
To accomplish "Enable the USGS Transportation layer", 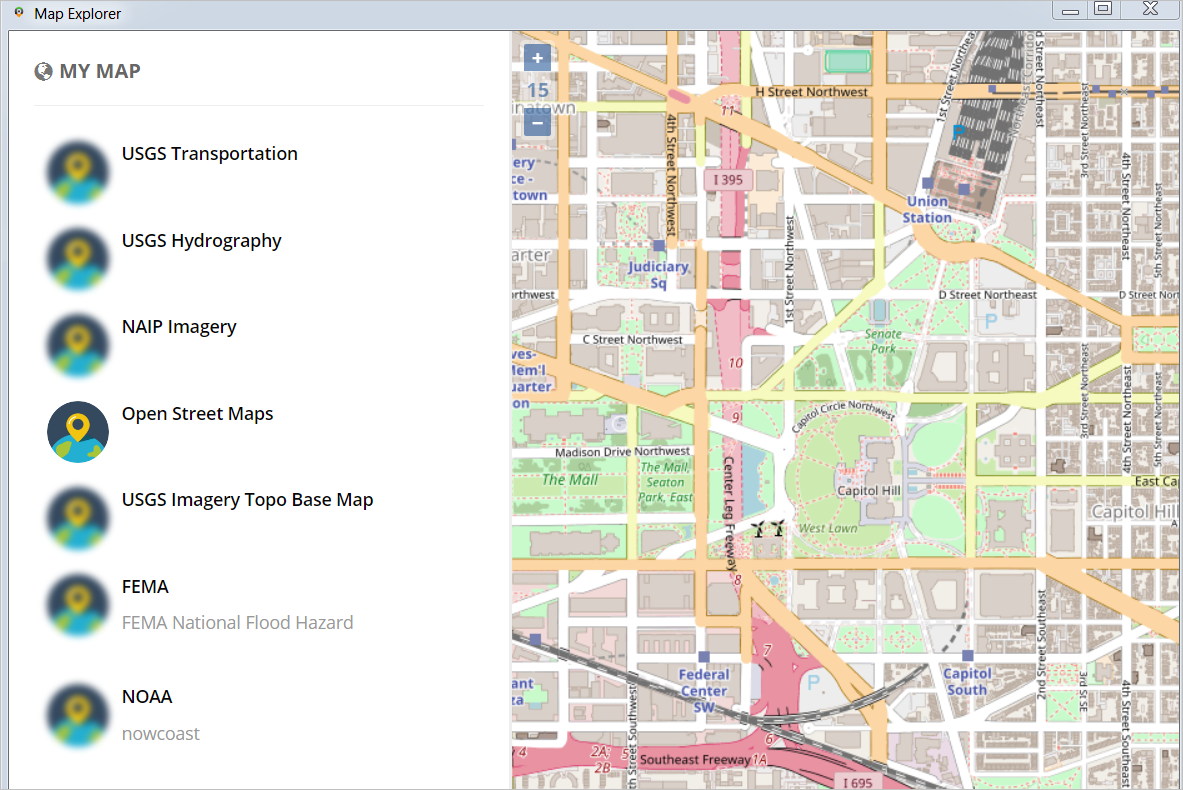I will 209,153.
